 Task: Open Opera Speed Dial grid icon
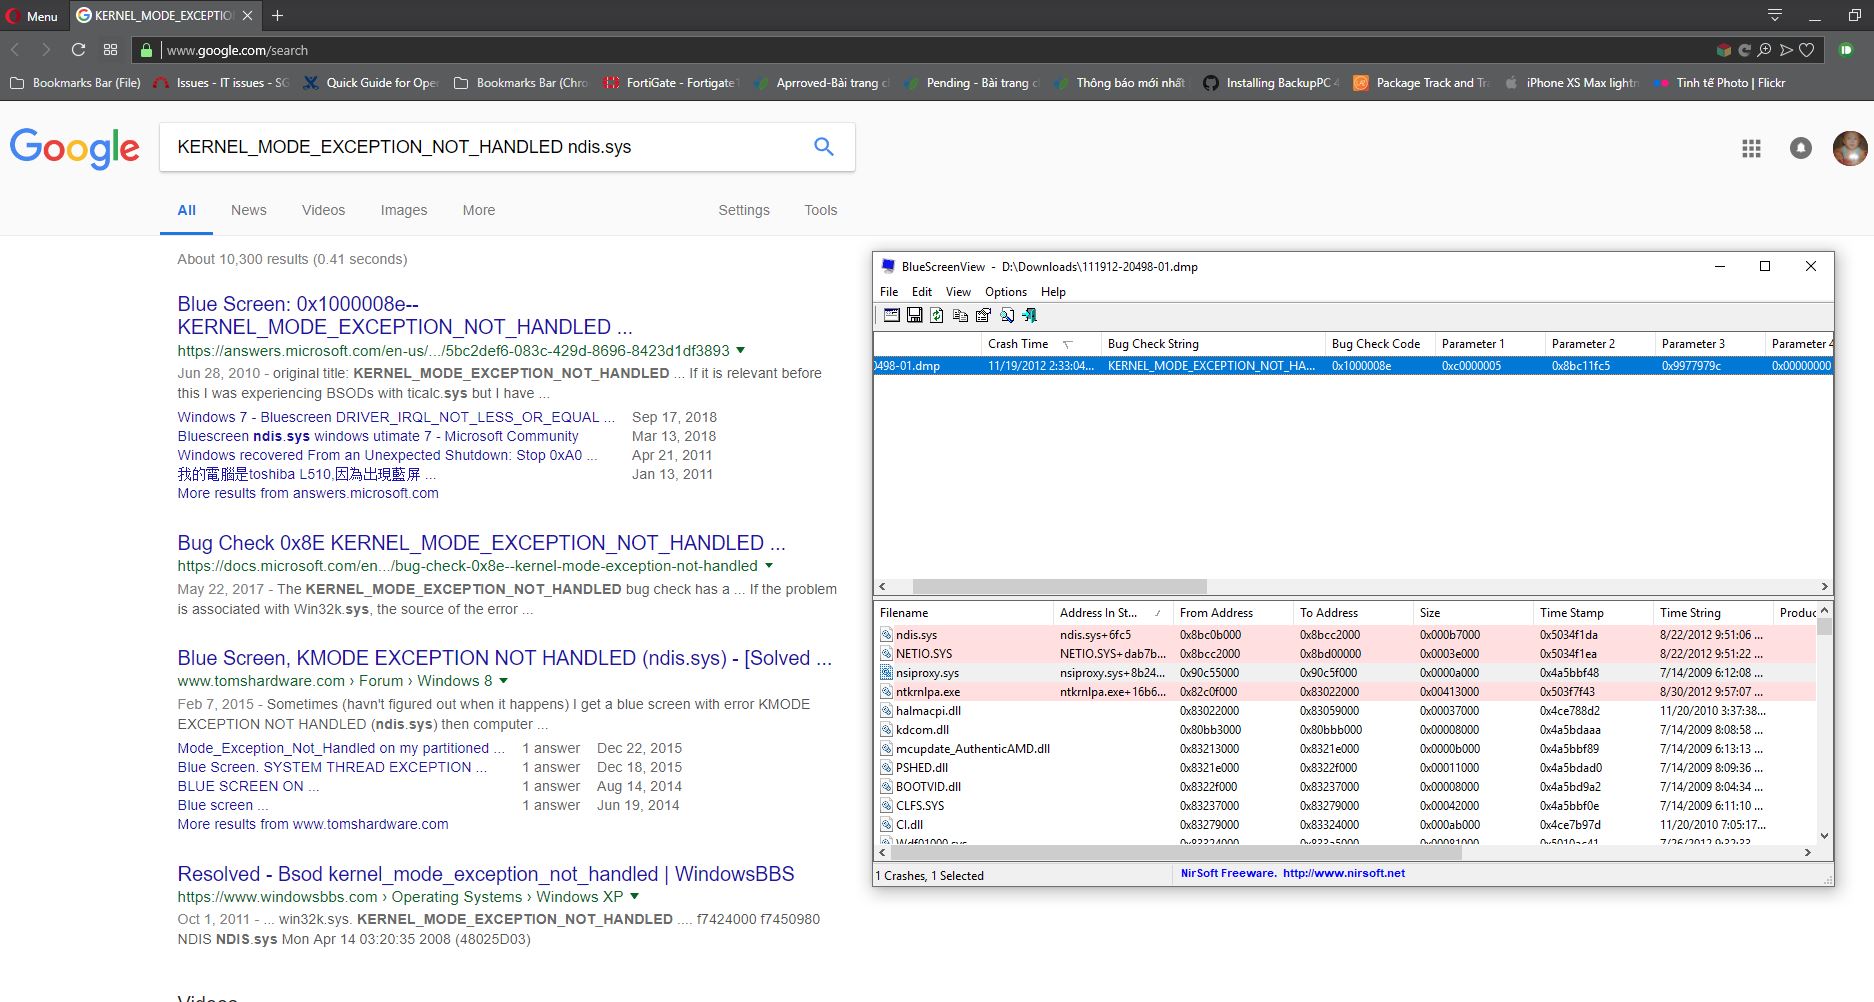click(x=110, y=49)
